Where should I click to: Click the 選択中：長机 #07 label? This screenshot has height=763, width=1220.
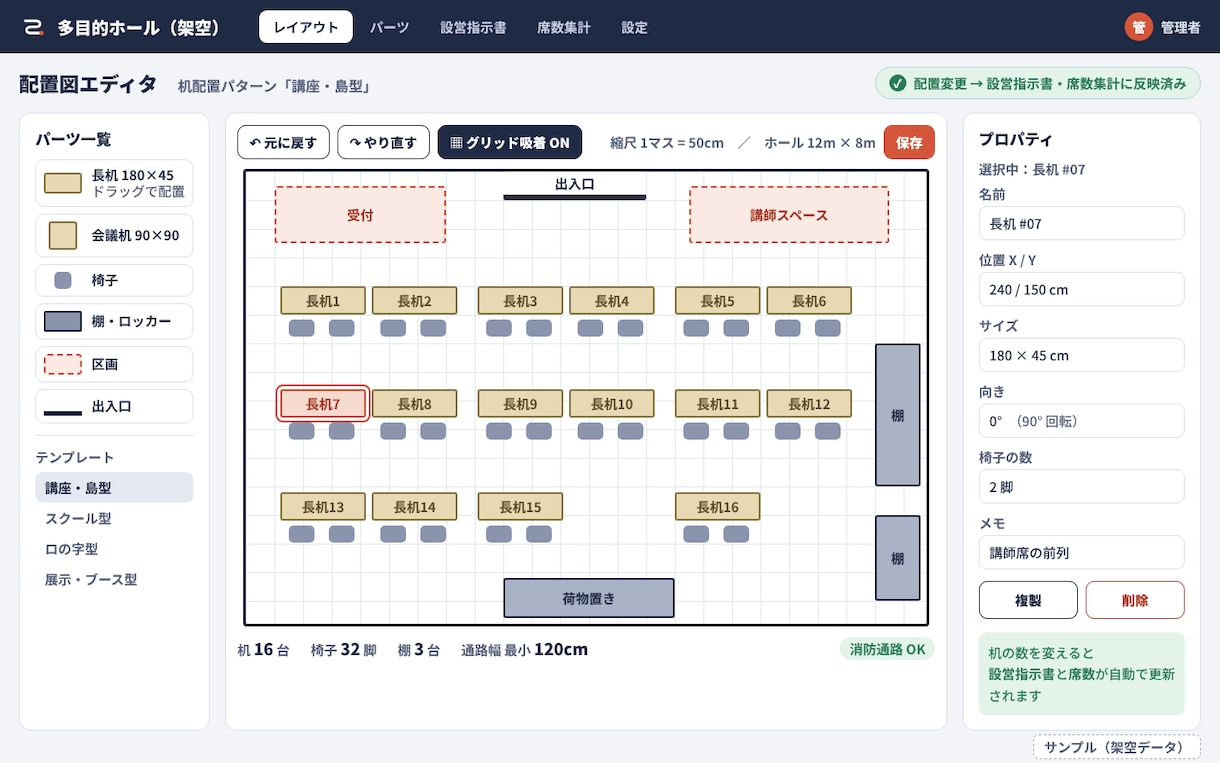pos(1032,170)
